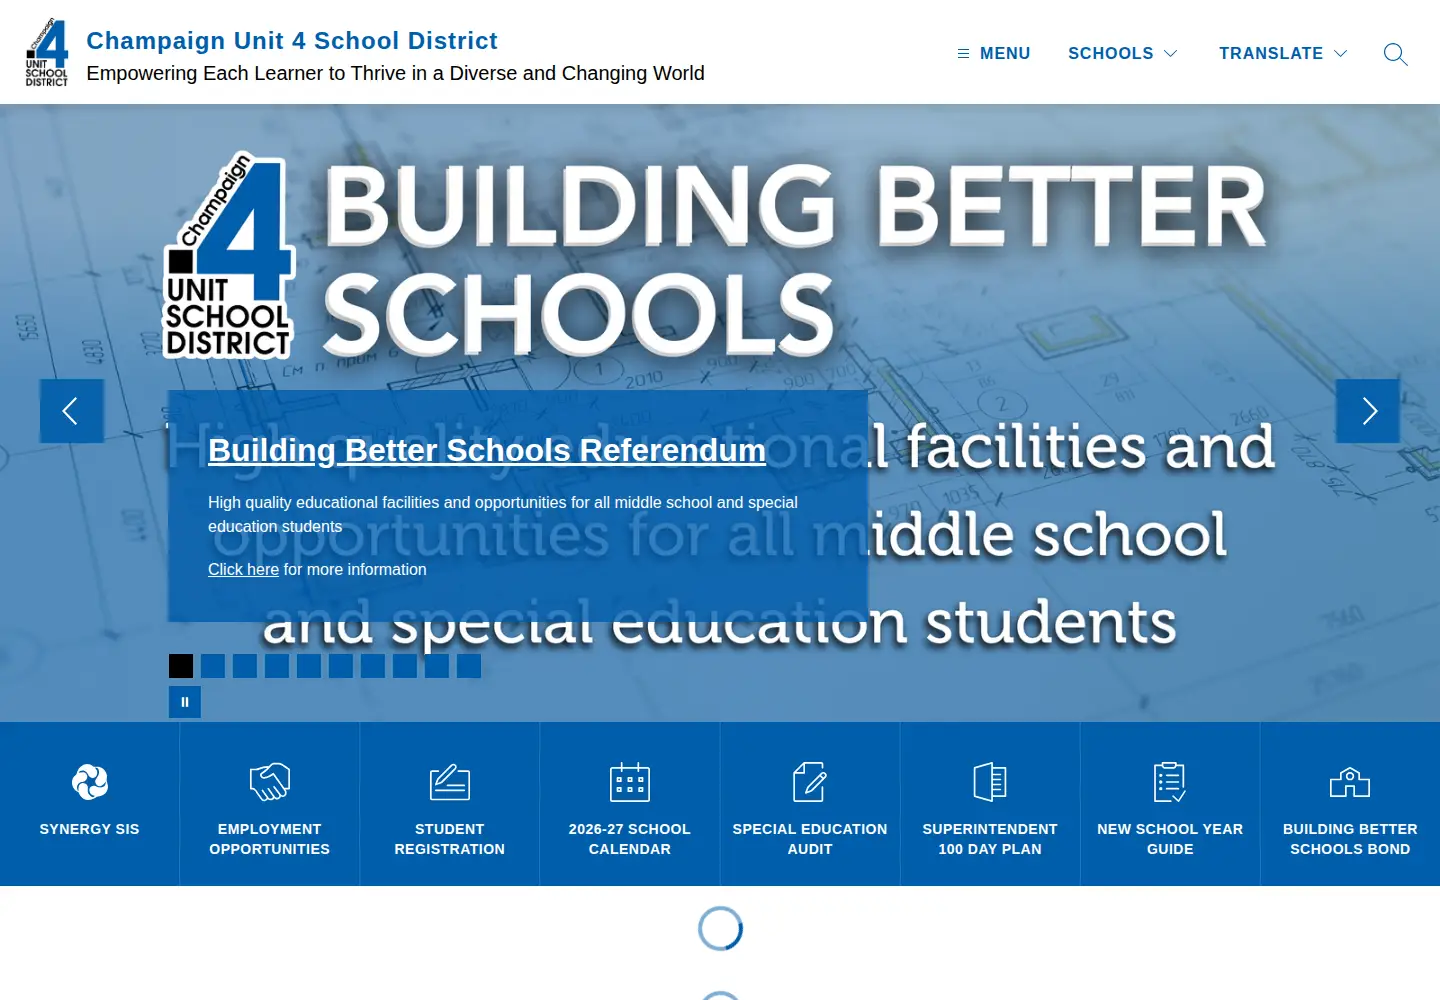Screen dimensions: 1440x1000
Task: Open 2026-27 SCHOOL CALENDAR text label
Action: pyautogui.click(x=630, y=839)
